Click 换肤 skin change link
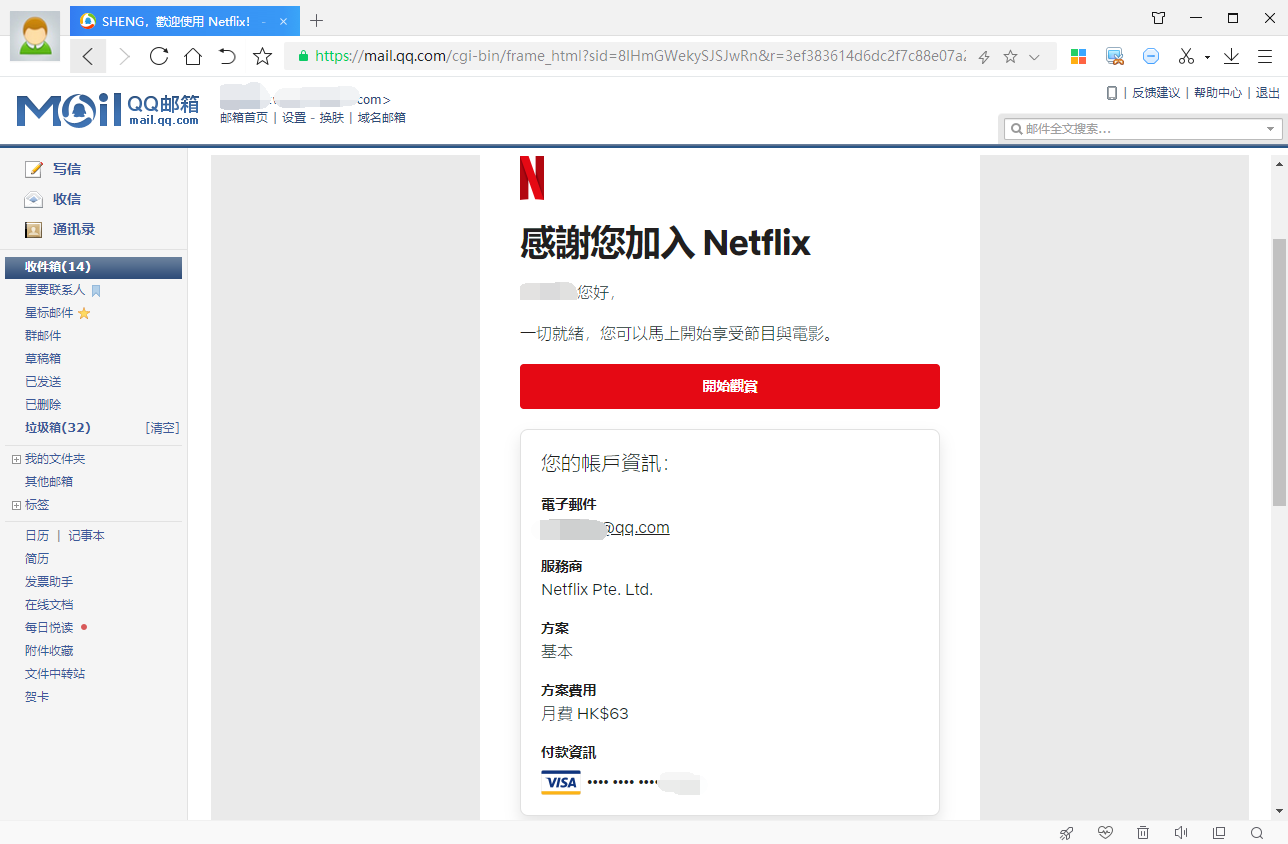Viewport: 1288px width, 844px height. pyautogui.click(x=332, y=117)
